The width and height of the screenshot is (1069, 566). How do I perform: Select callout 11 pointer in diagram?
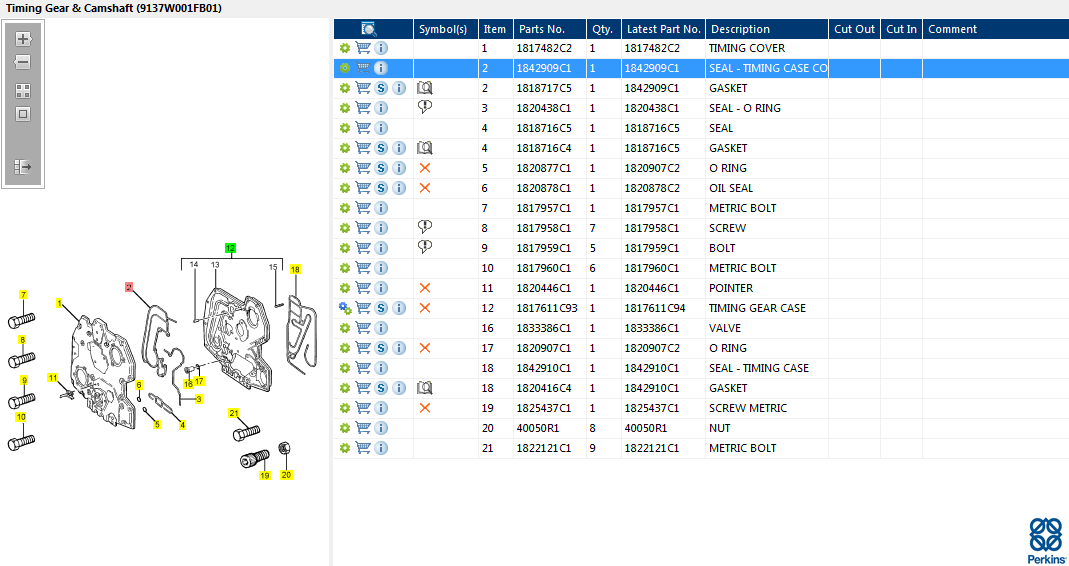point(53,378)
